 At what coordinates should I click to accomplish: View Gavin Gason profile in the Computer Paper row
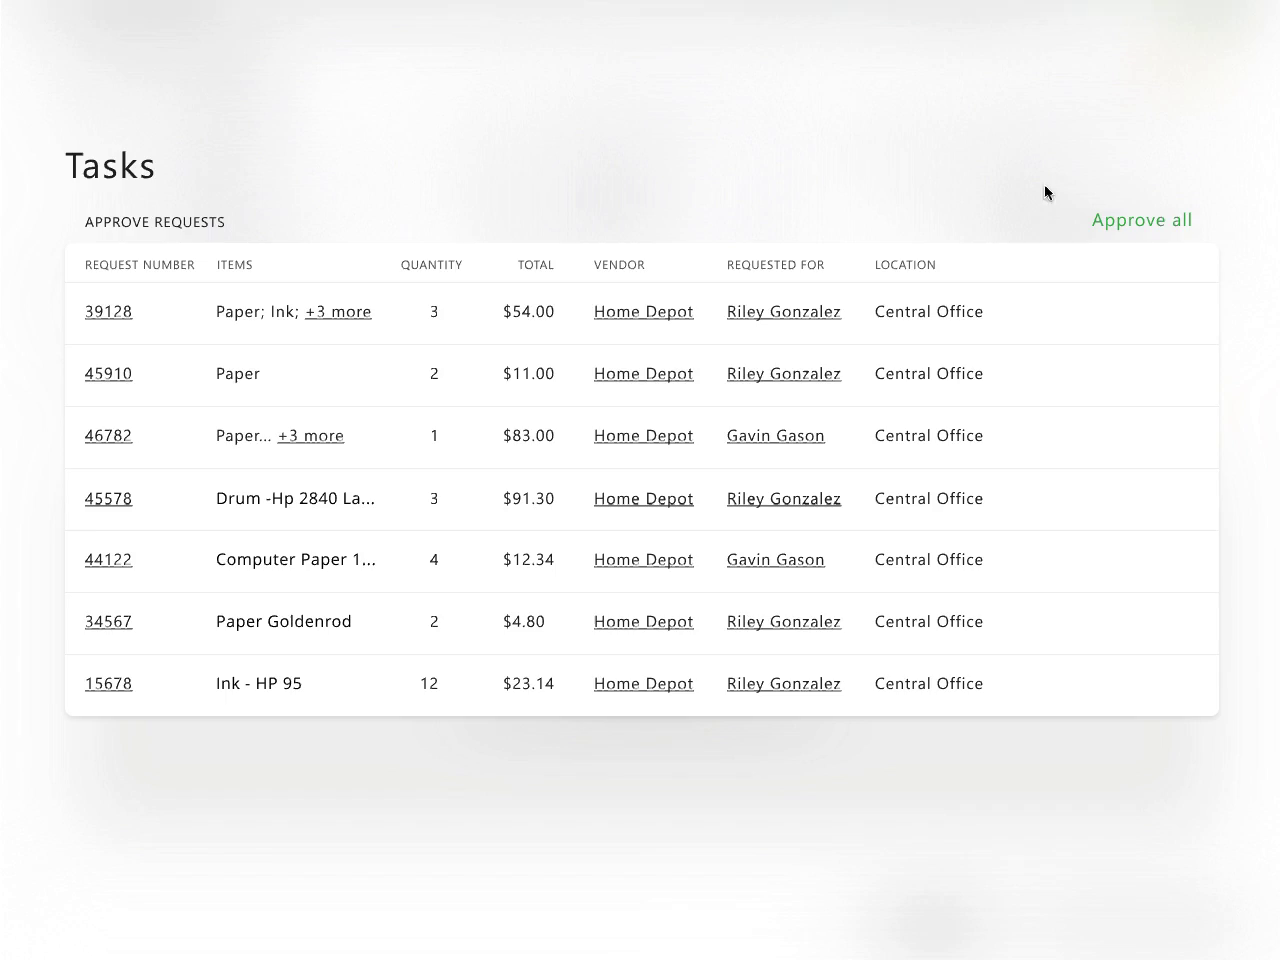pos(776,559)
